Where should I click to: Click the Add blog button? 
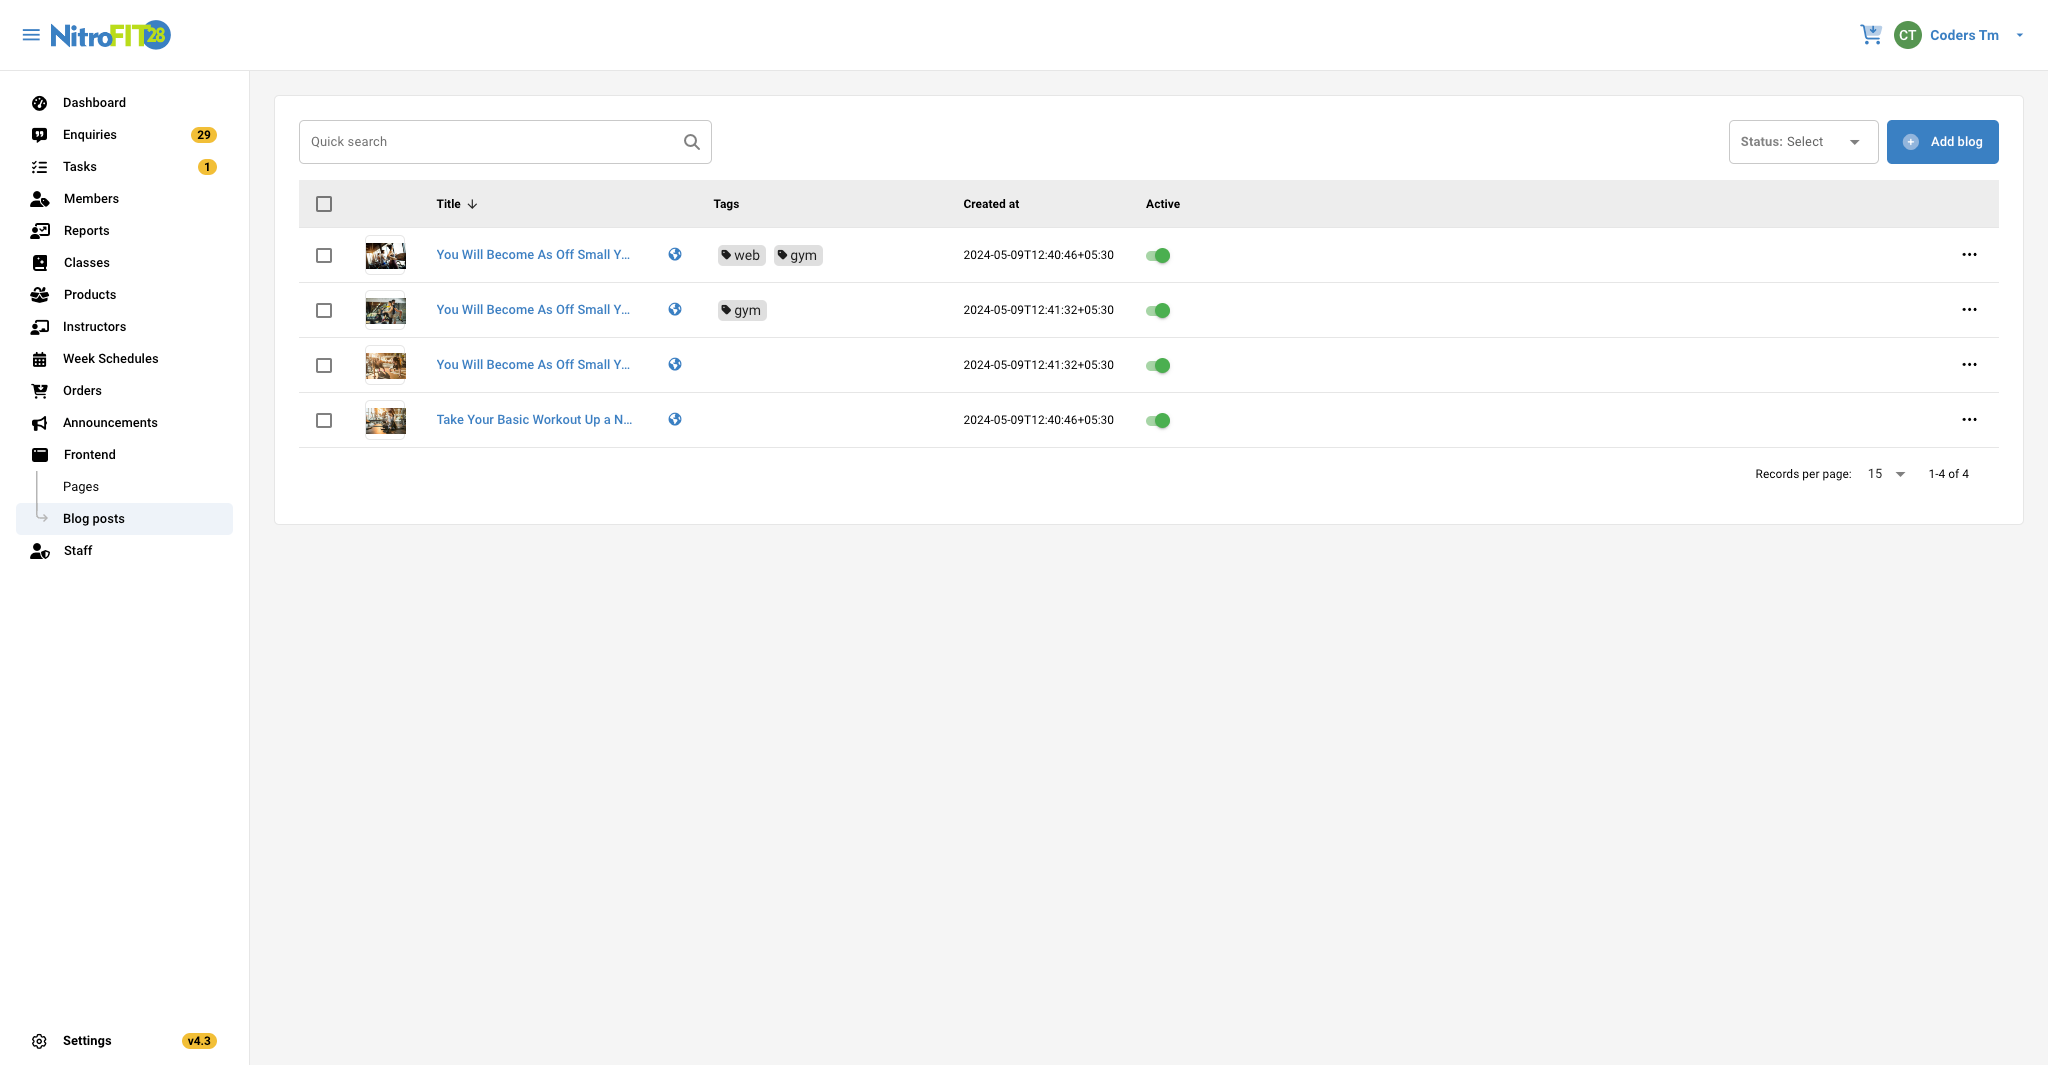(1942, 142)
